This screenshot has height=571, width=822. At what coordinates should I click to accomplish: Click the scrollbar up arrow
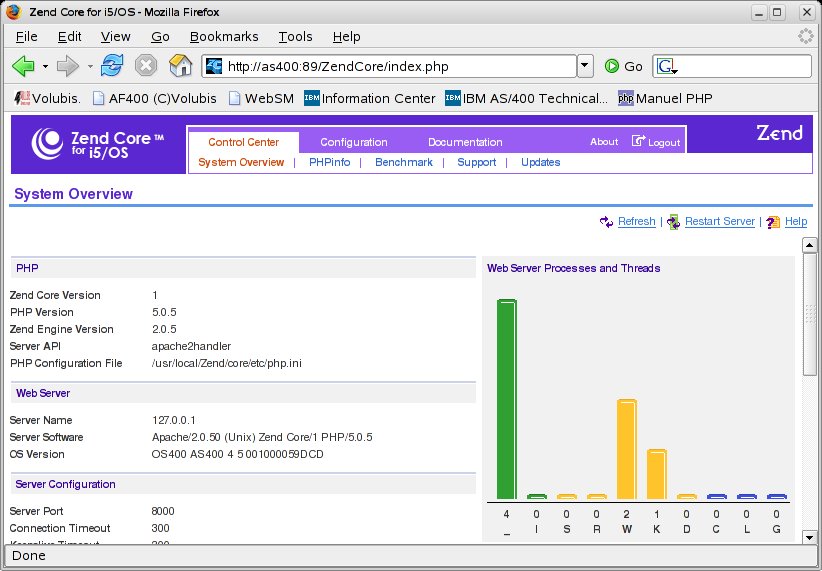tap(809, 245)
